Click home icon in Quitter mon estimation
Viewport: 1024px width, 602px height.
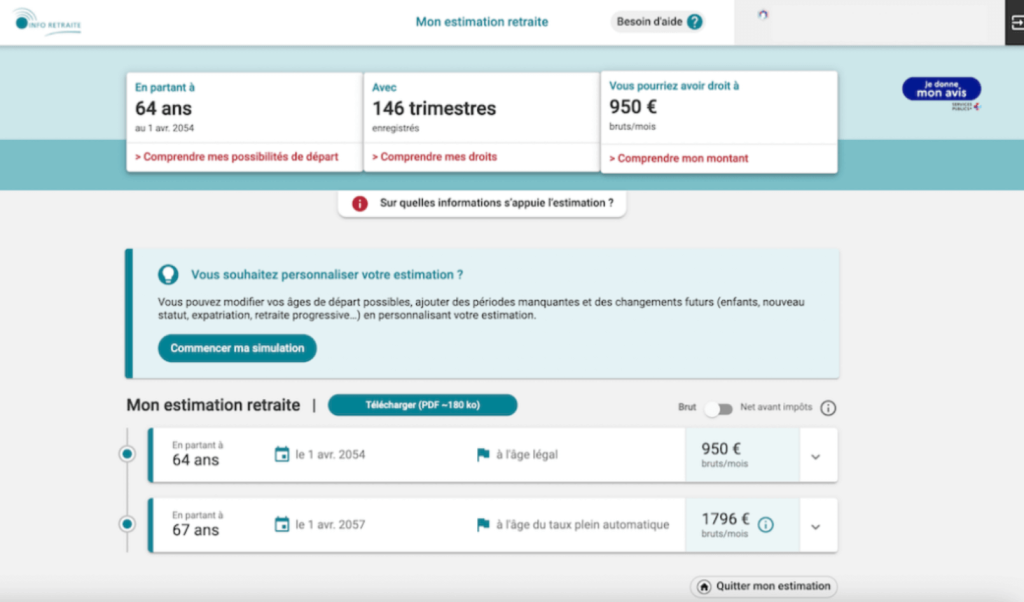704,586
